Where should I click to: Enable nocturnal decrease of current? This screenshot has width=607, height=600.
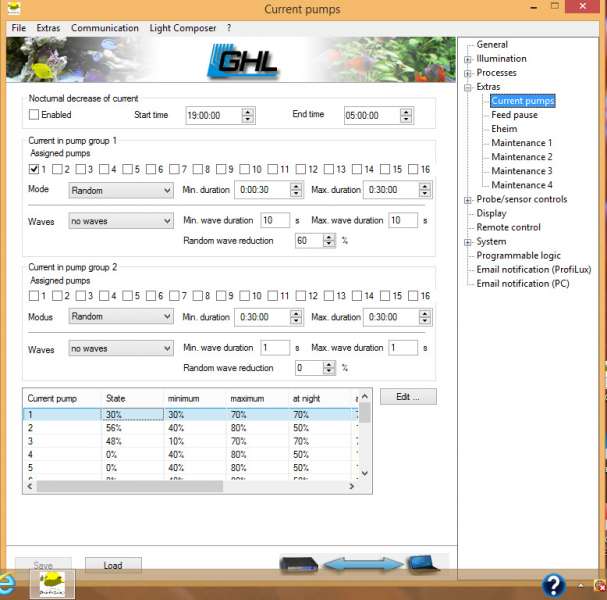click(34, 115)
